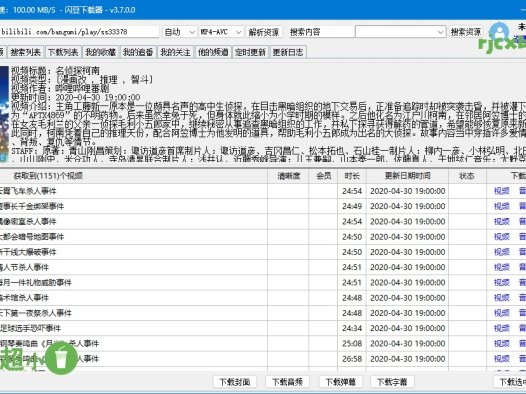Screen dimensions: 526x394
Task: Open the 我的追番 tab
Action: click(x=138, y=52)
